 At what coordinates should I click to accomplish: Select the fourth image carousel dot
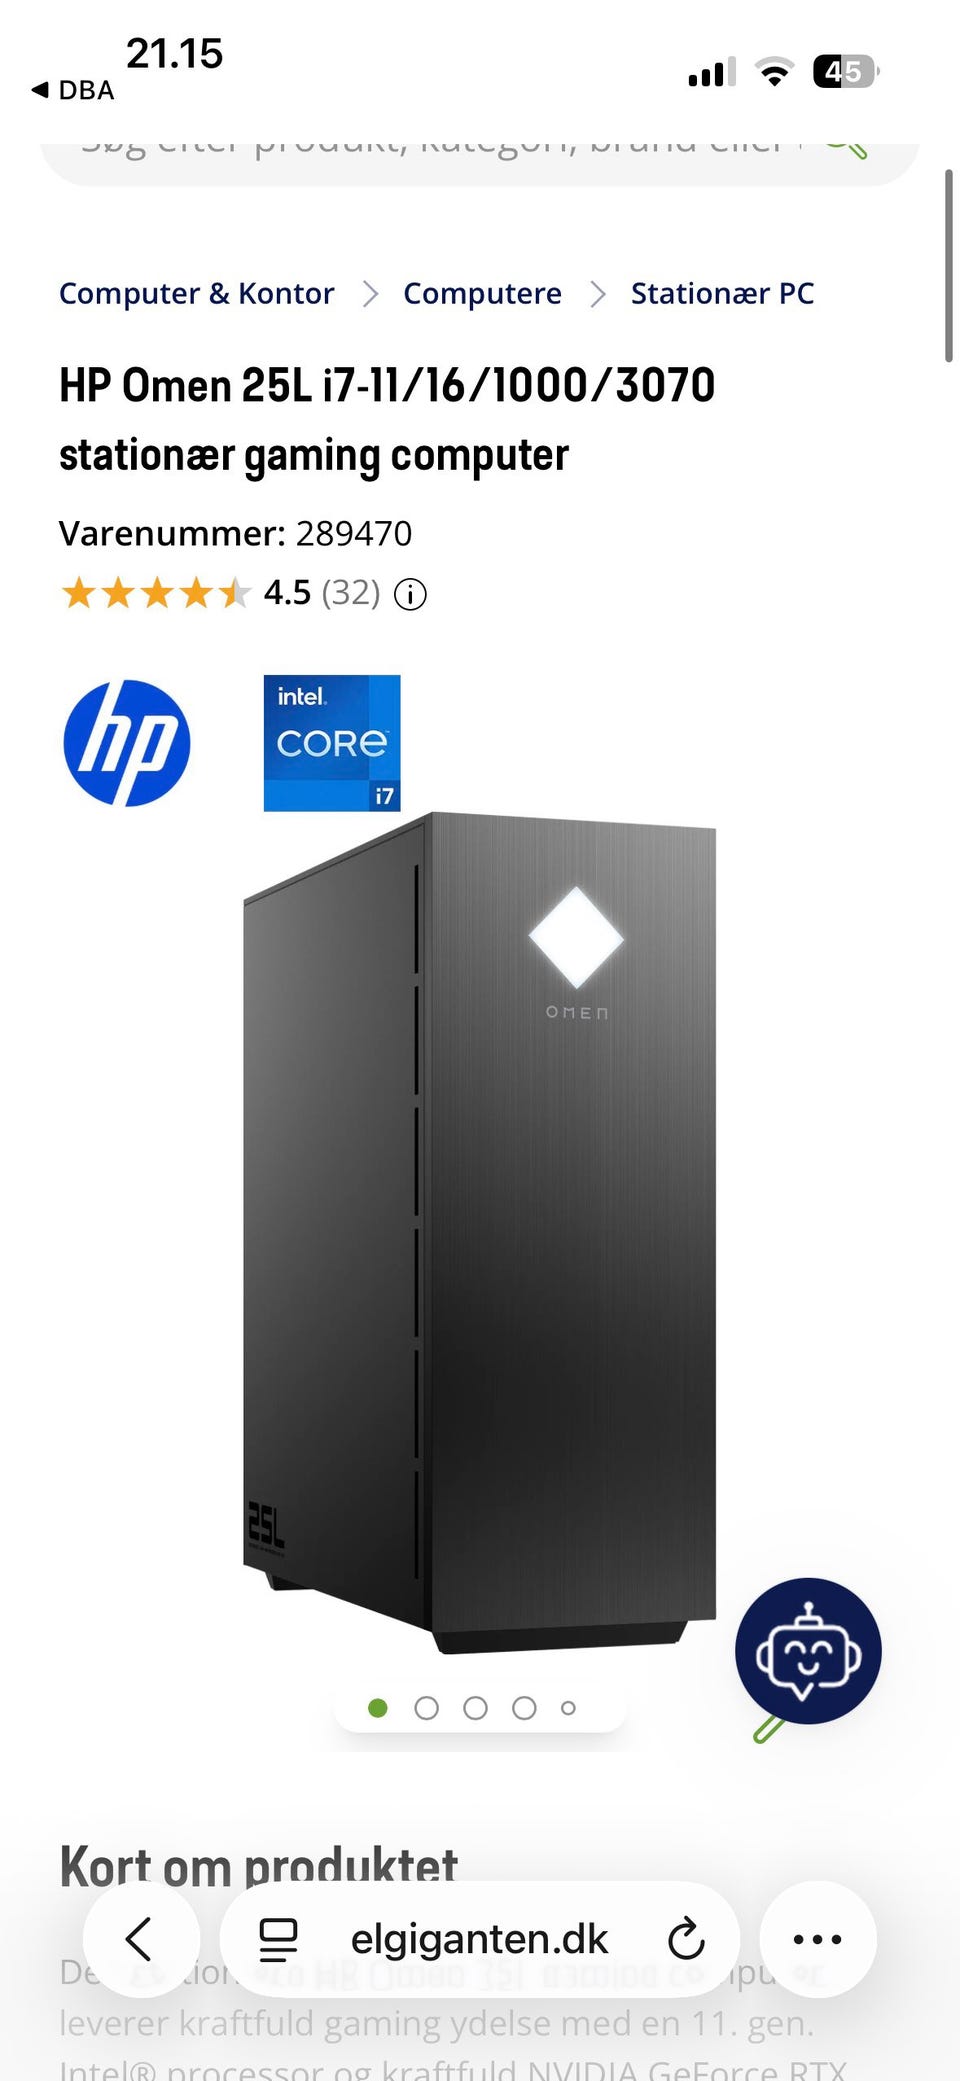point(524,1708)
